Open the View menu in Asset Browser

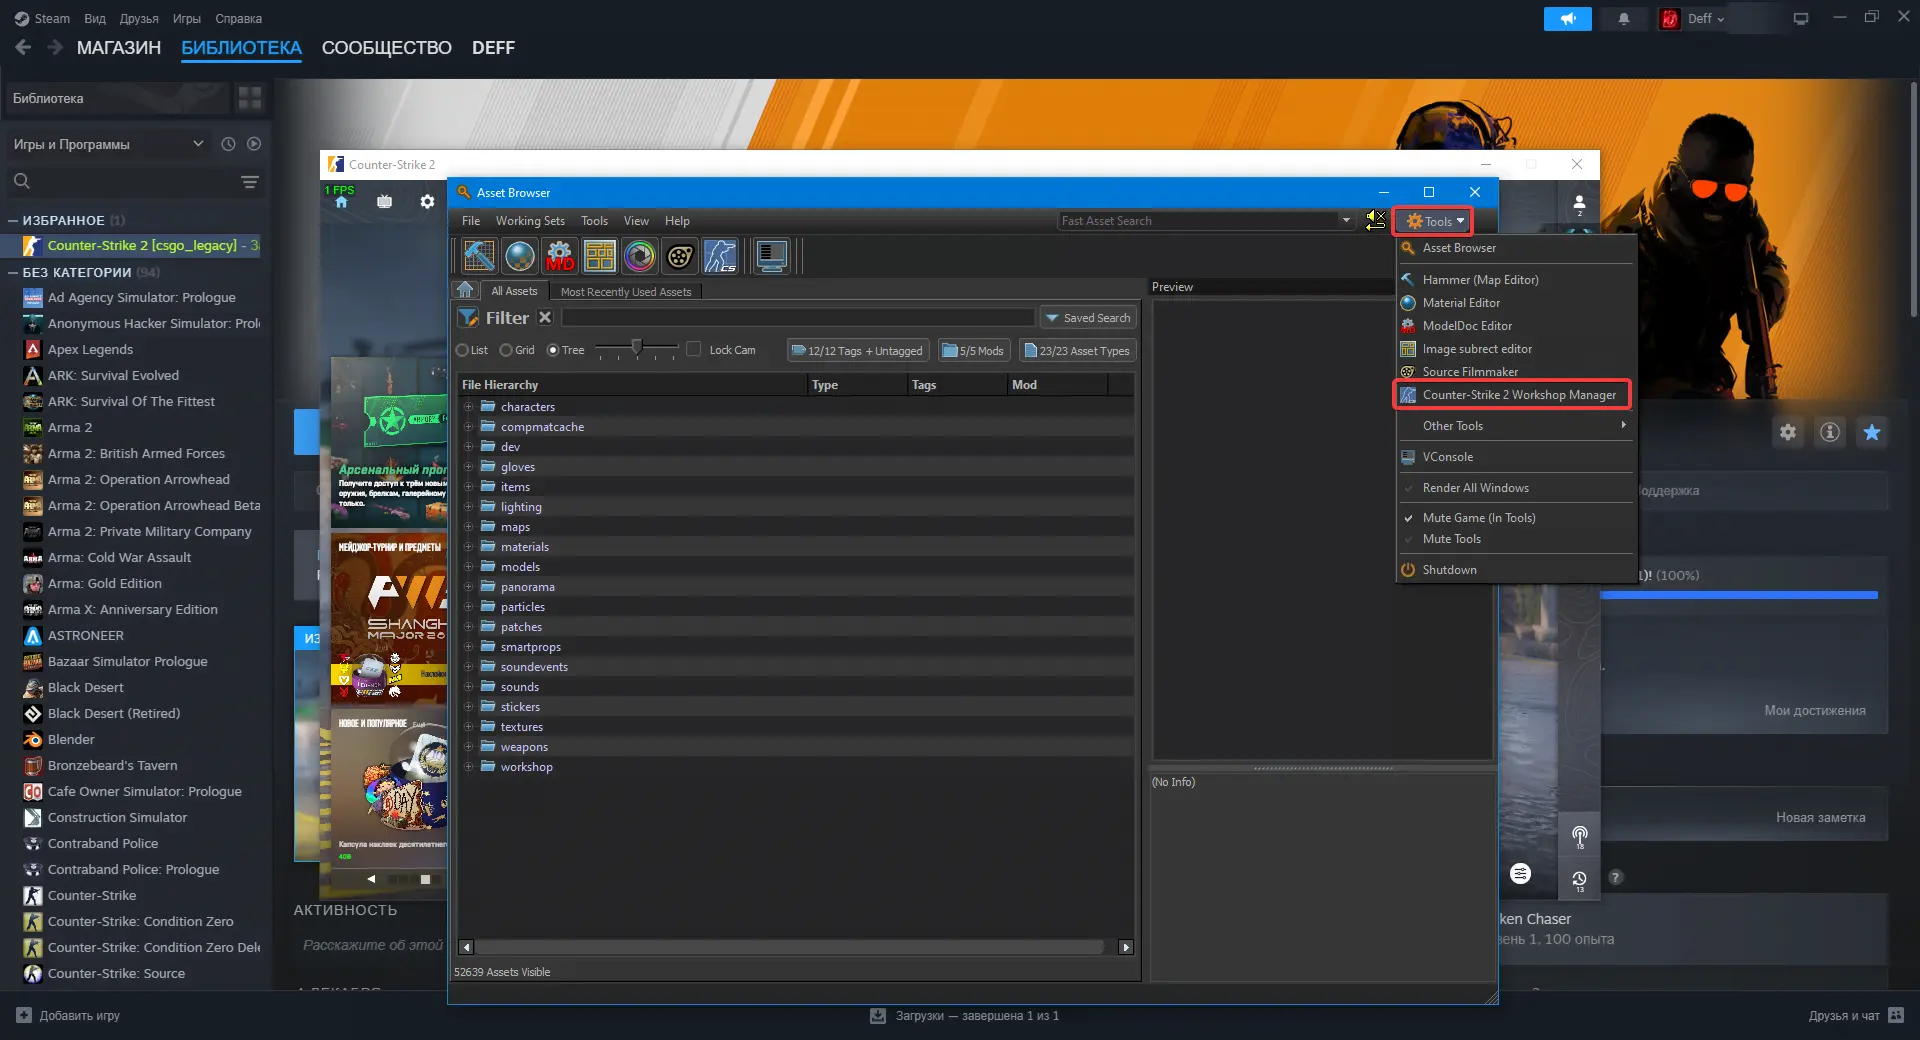click(x=636, y=221)
